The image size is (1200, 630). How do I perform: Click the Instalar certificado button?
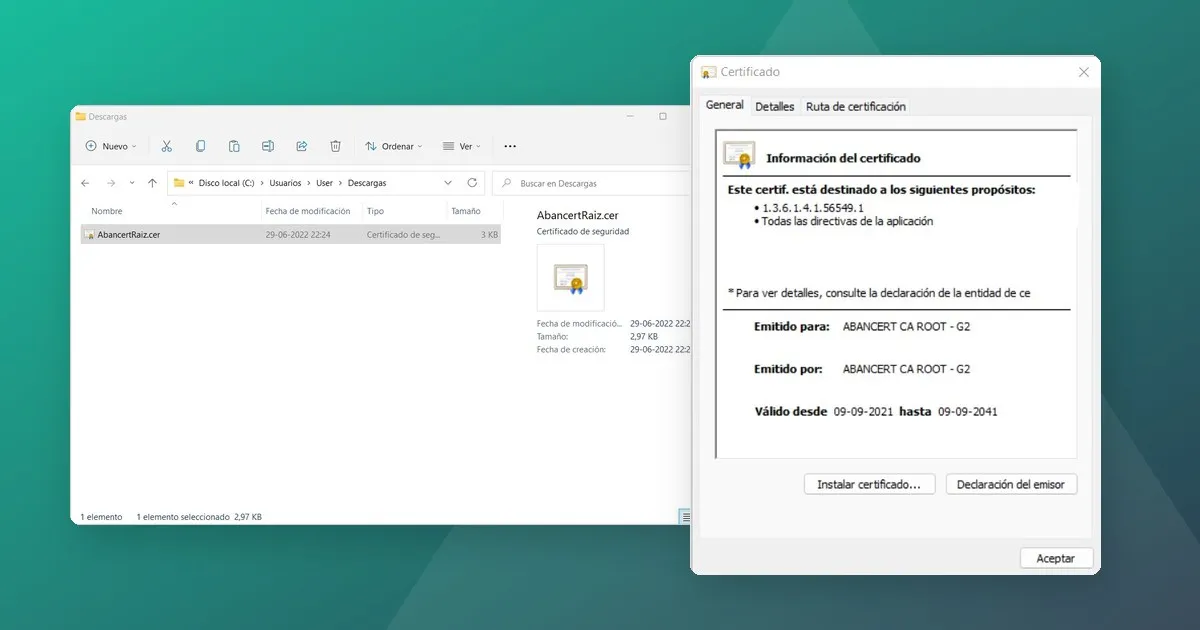click(869, 484)
